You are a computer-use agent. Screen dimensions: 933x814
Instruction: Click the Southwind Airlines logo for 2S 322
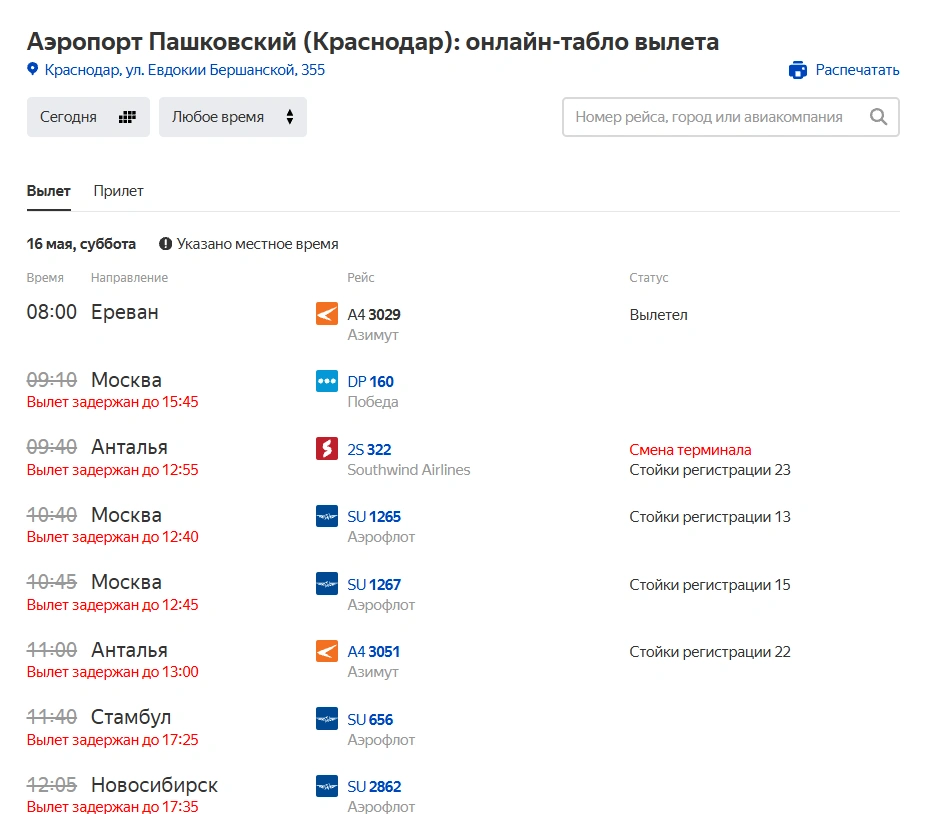pyautogui.click(x=327, y=449)
